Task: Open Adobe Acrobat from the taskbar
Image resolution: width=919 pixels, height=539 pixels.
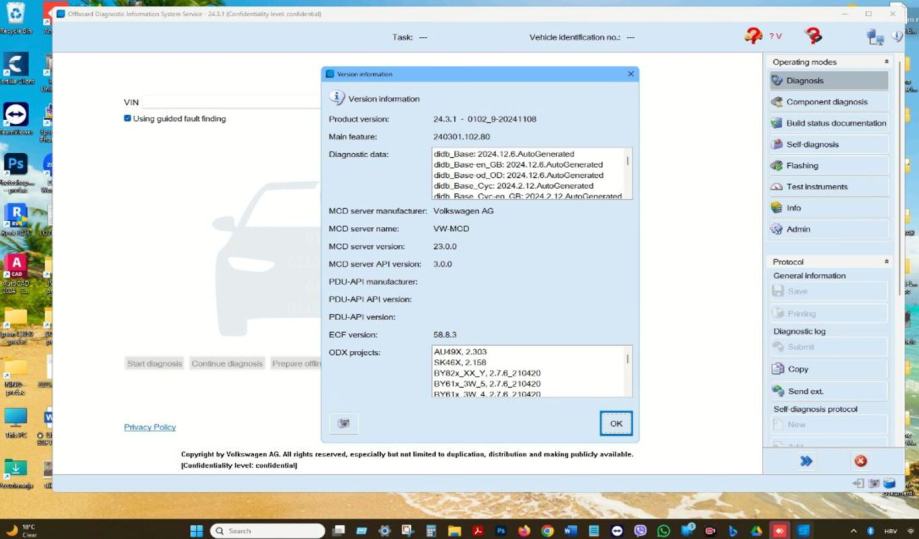Action: pos(478,531)
